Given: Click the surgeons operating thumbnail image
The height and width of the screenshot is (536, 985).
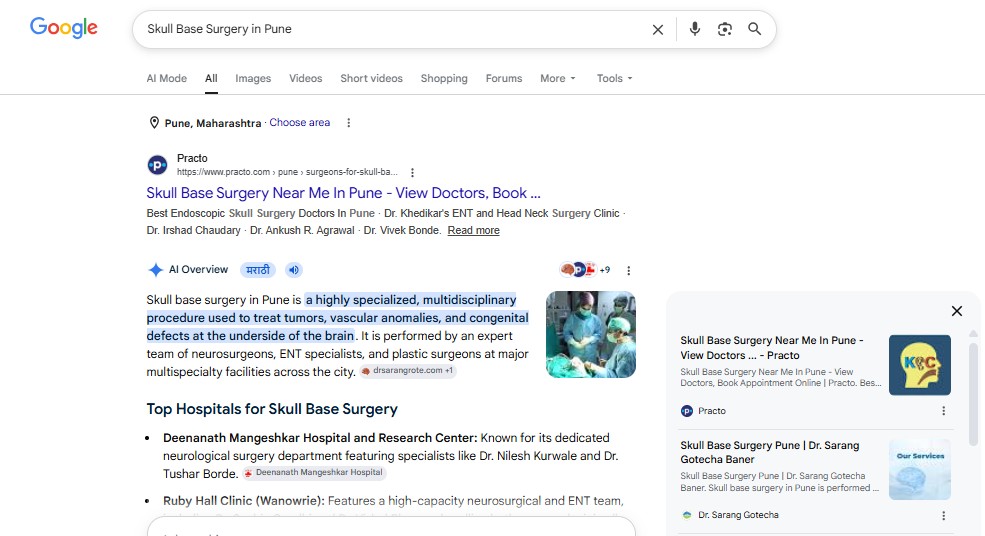Looking at the screenshot, I should pos(590,334).
